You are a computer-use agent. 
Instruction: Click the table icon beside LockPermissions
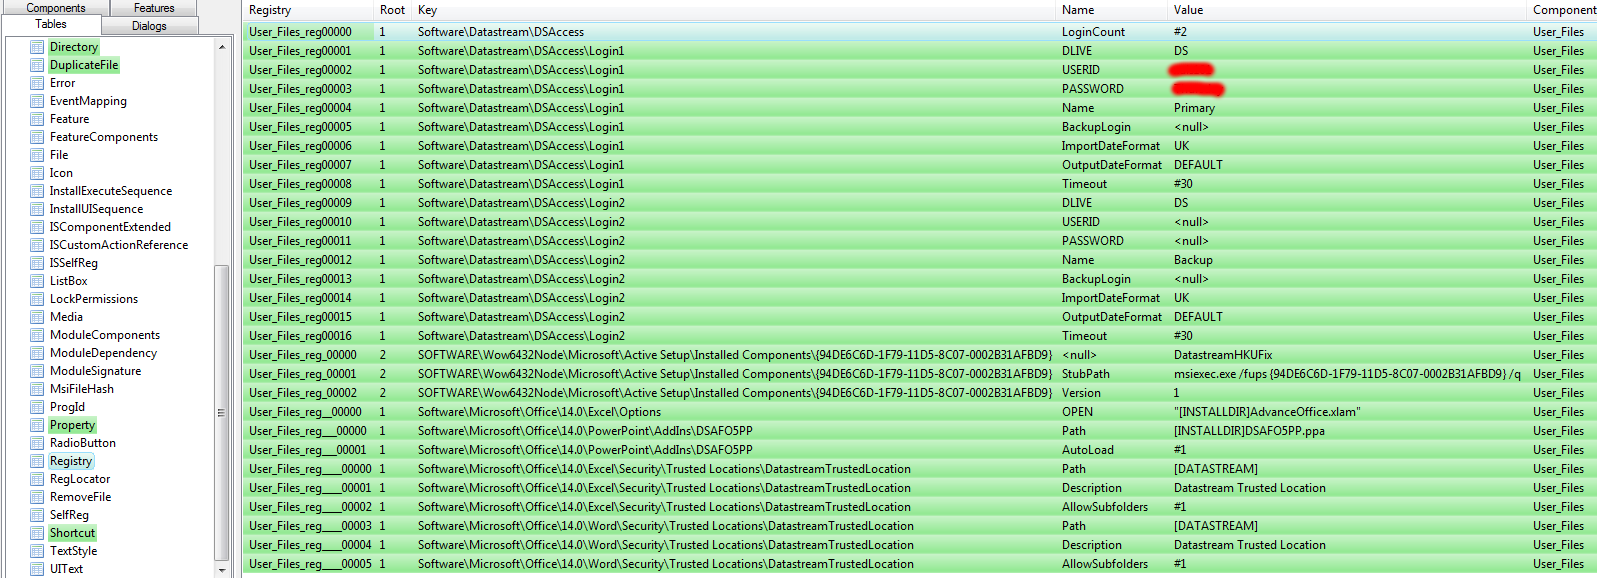(37, 299)
